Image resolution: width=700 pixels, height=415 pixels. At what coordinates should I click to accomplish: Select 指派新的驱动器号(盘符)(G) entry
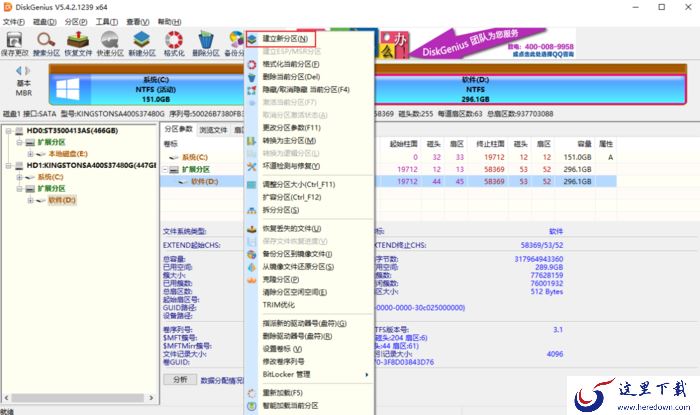pos(304,324)
